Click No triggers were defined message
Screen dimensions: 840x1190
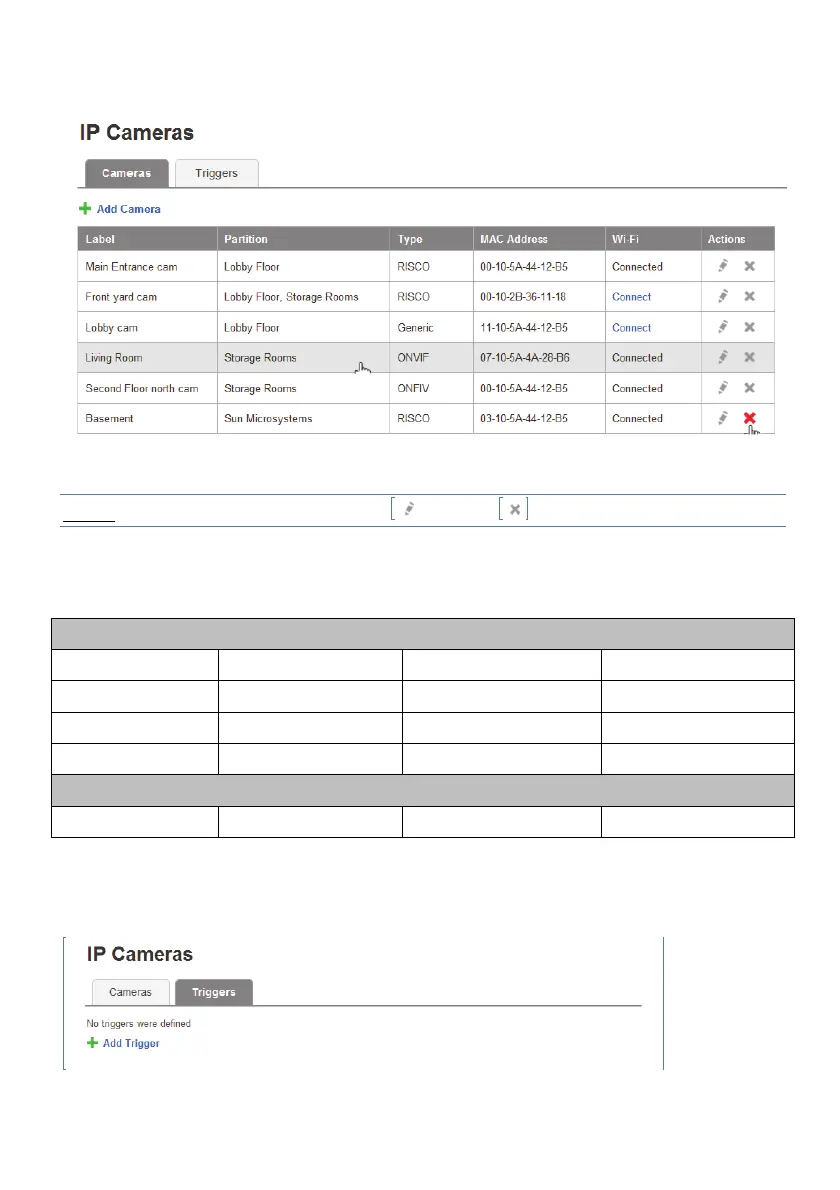click(139, 1023)
